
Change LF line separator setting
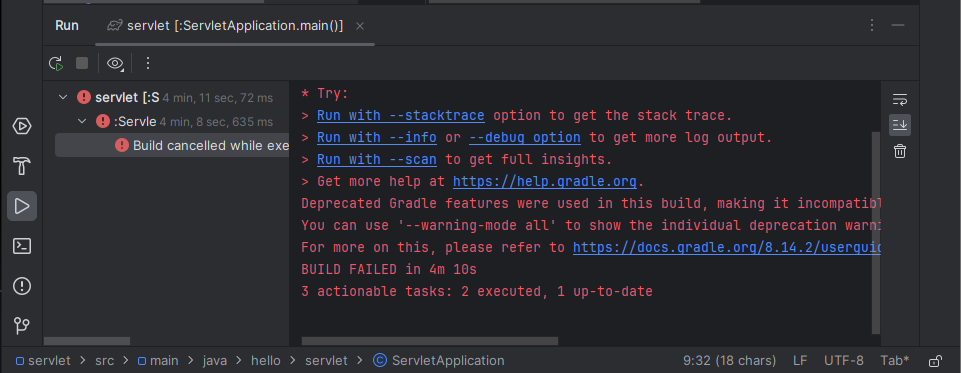(800, 361)
